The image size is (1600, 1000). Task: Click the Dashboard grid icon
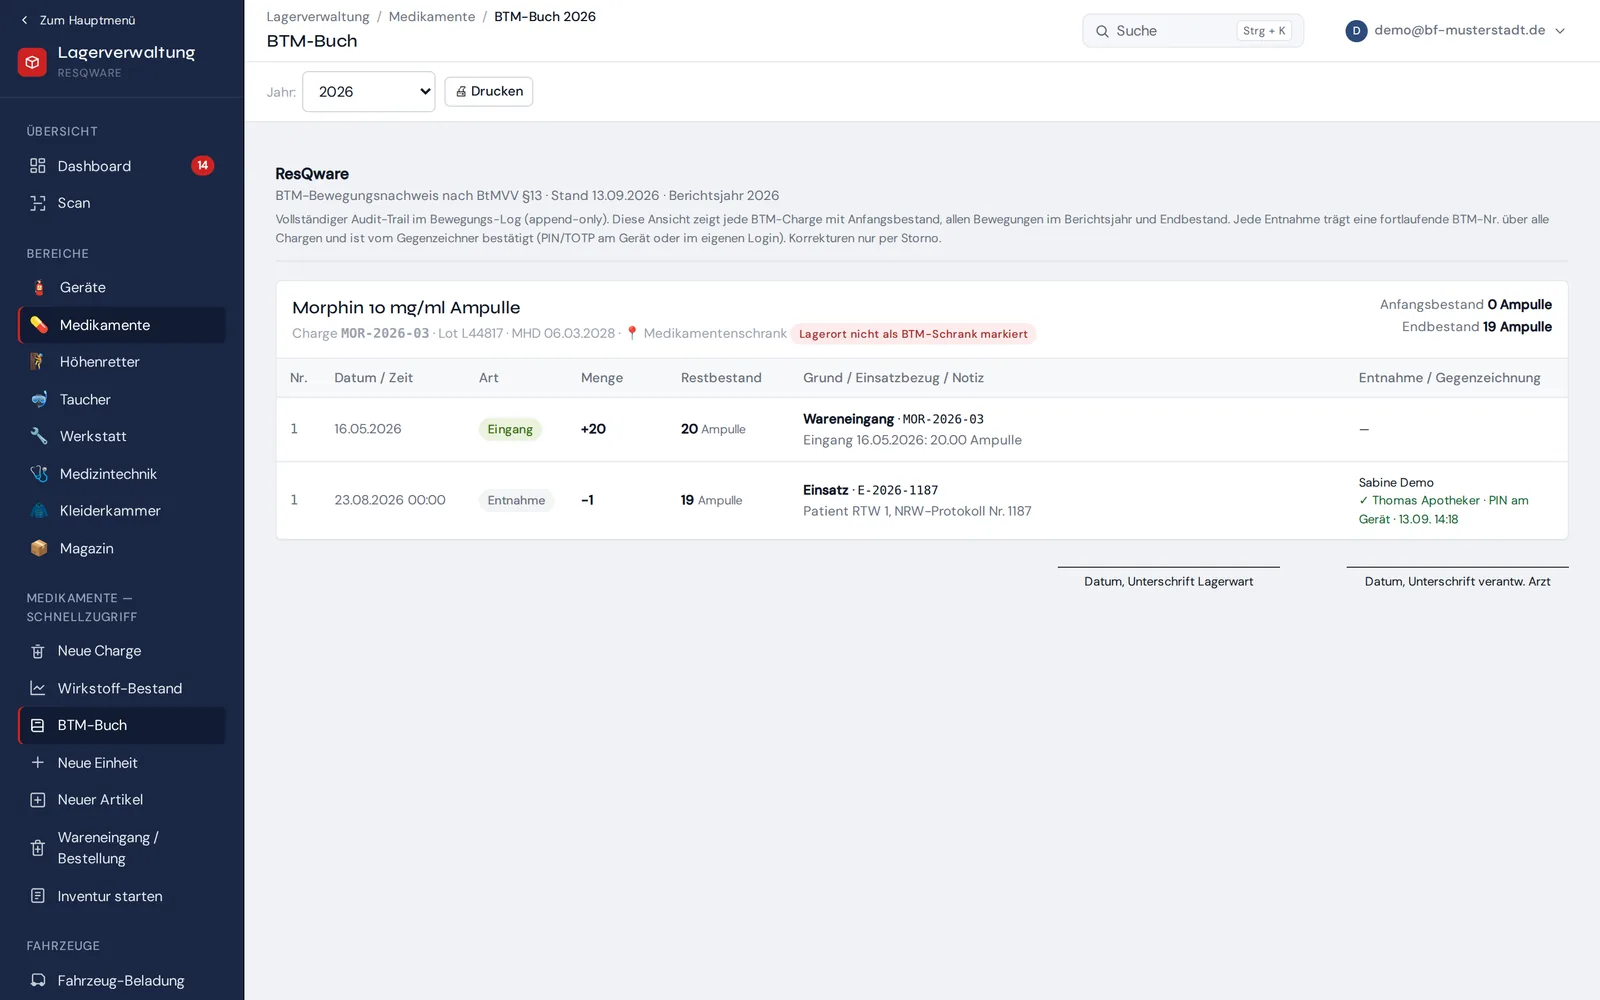[x=38, y=166]
